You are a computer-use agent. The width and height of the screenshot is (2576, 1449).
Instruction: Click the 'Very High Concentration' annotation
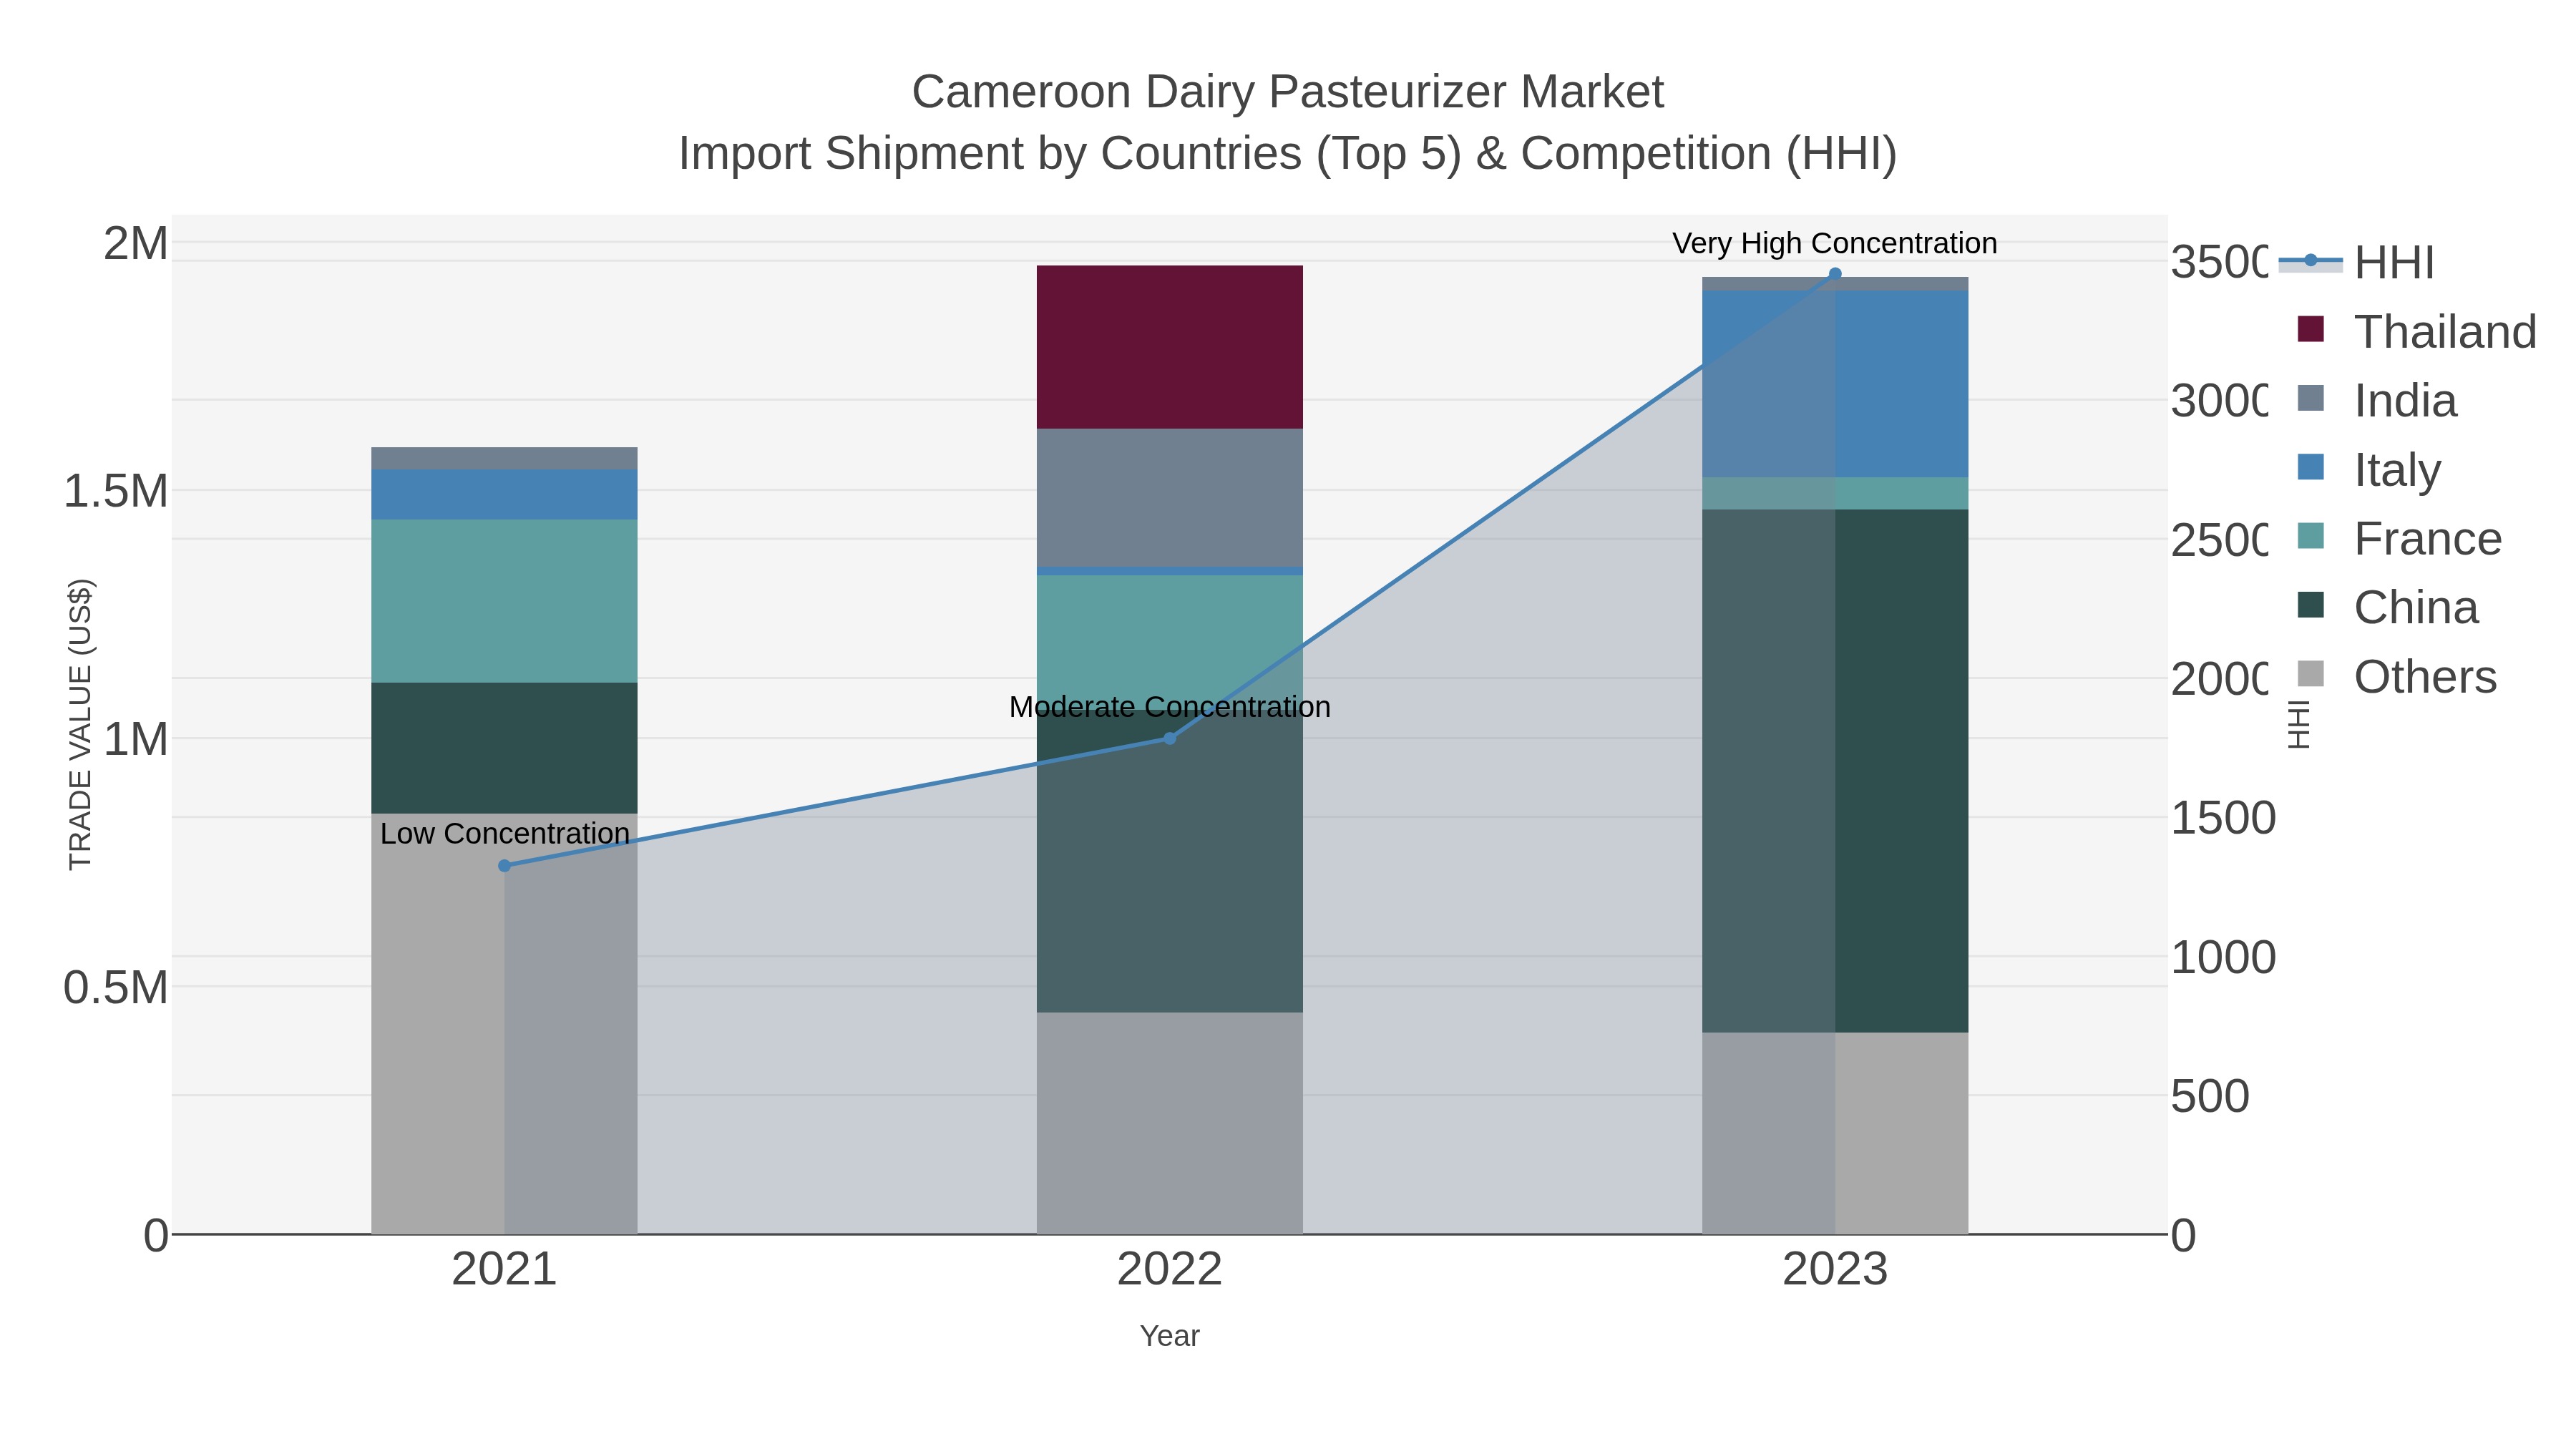pyautogui.click(x=1835, y=243)
